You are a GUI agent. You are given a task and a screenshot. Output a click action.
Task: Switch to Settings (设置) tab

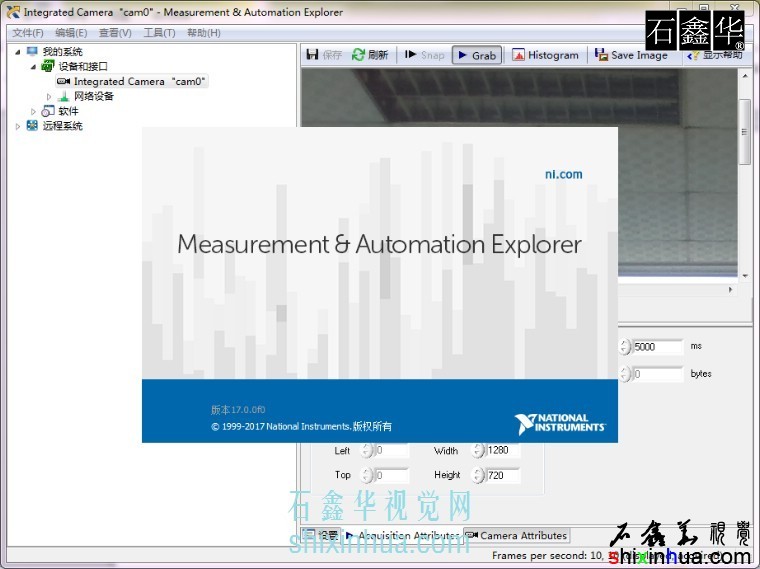[320, 535]
